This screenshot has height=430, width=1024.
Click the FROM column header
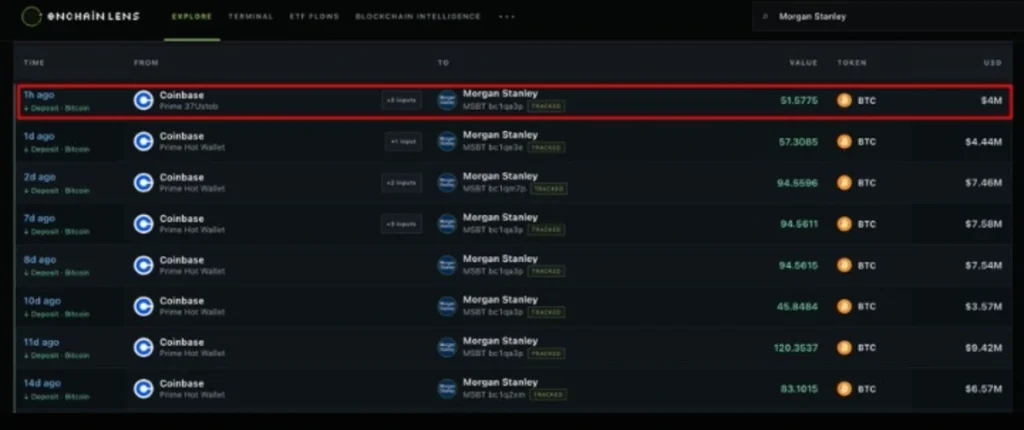(x=146, y=63)
